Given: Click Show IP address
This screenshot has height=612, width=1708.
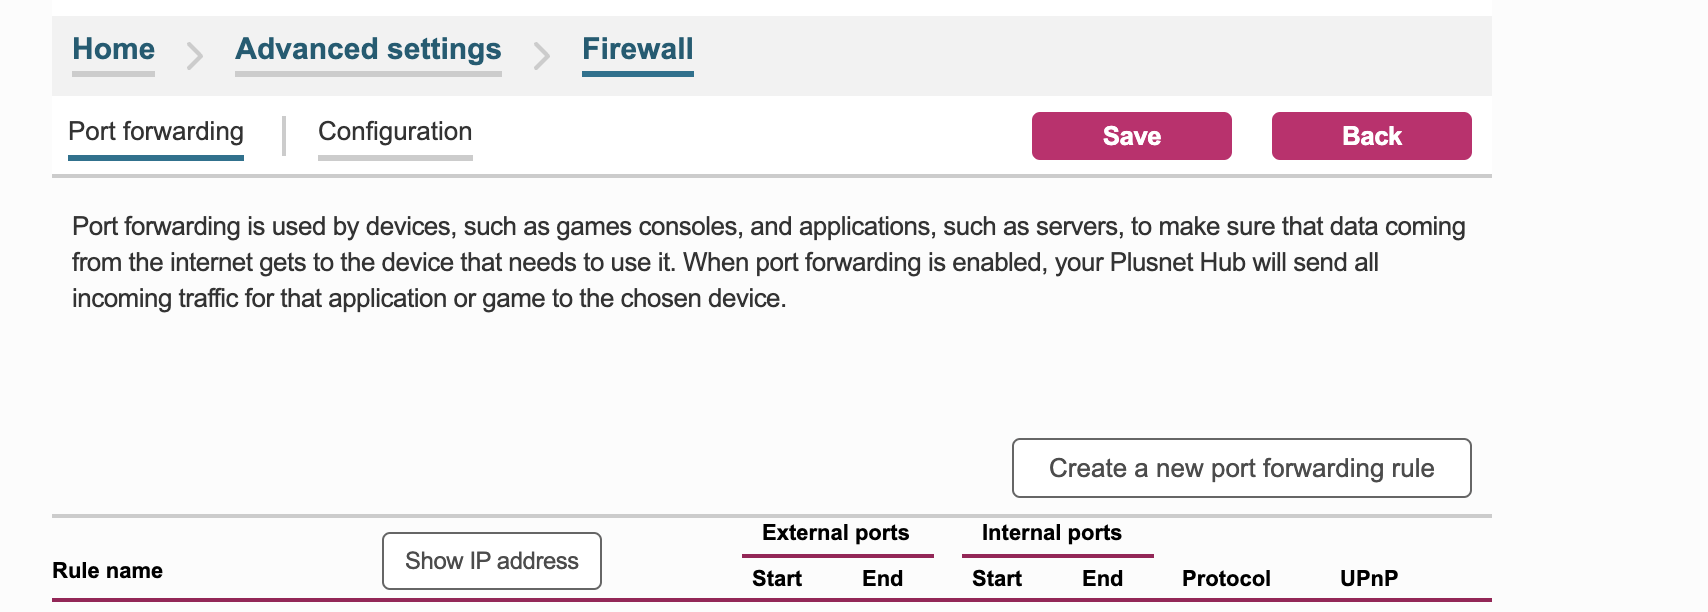Looking at the screenshot, I should [491, 560].
